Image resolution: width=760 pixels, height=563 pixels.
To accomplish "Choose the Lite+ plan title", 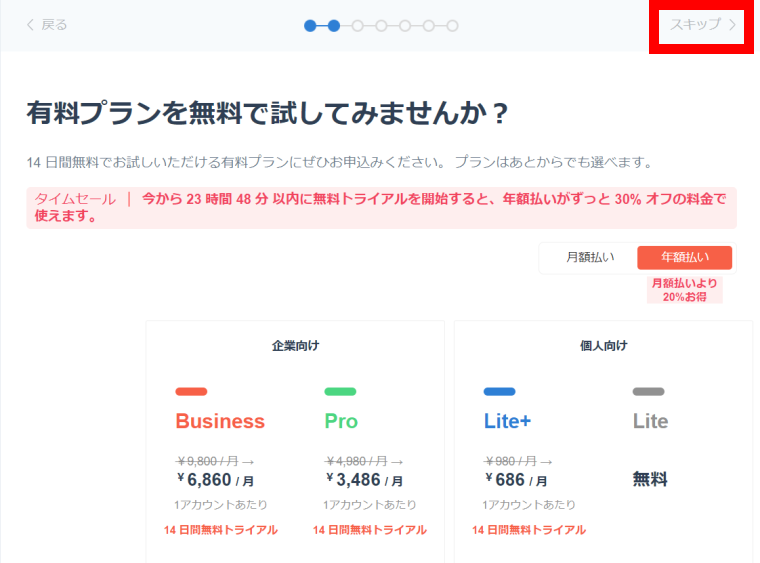I will tap(508, 421).
